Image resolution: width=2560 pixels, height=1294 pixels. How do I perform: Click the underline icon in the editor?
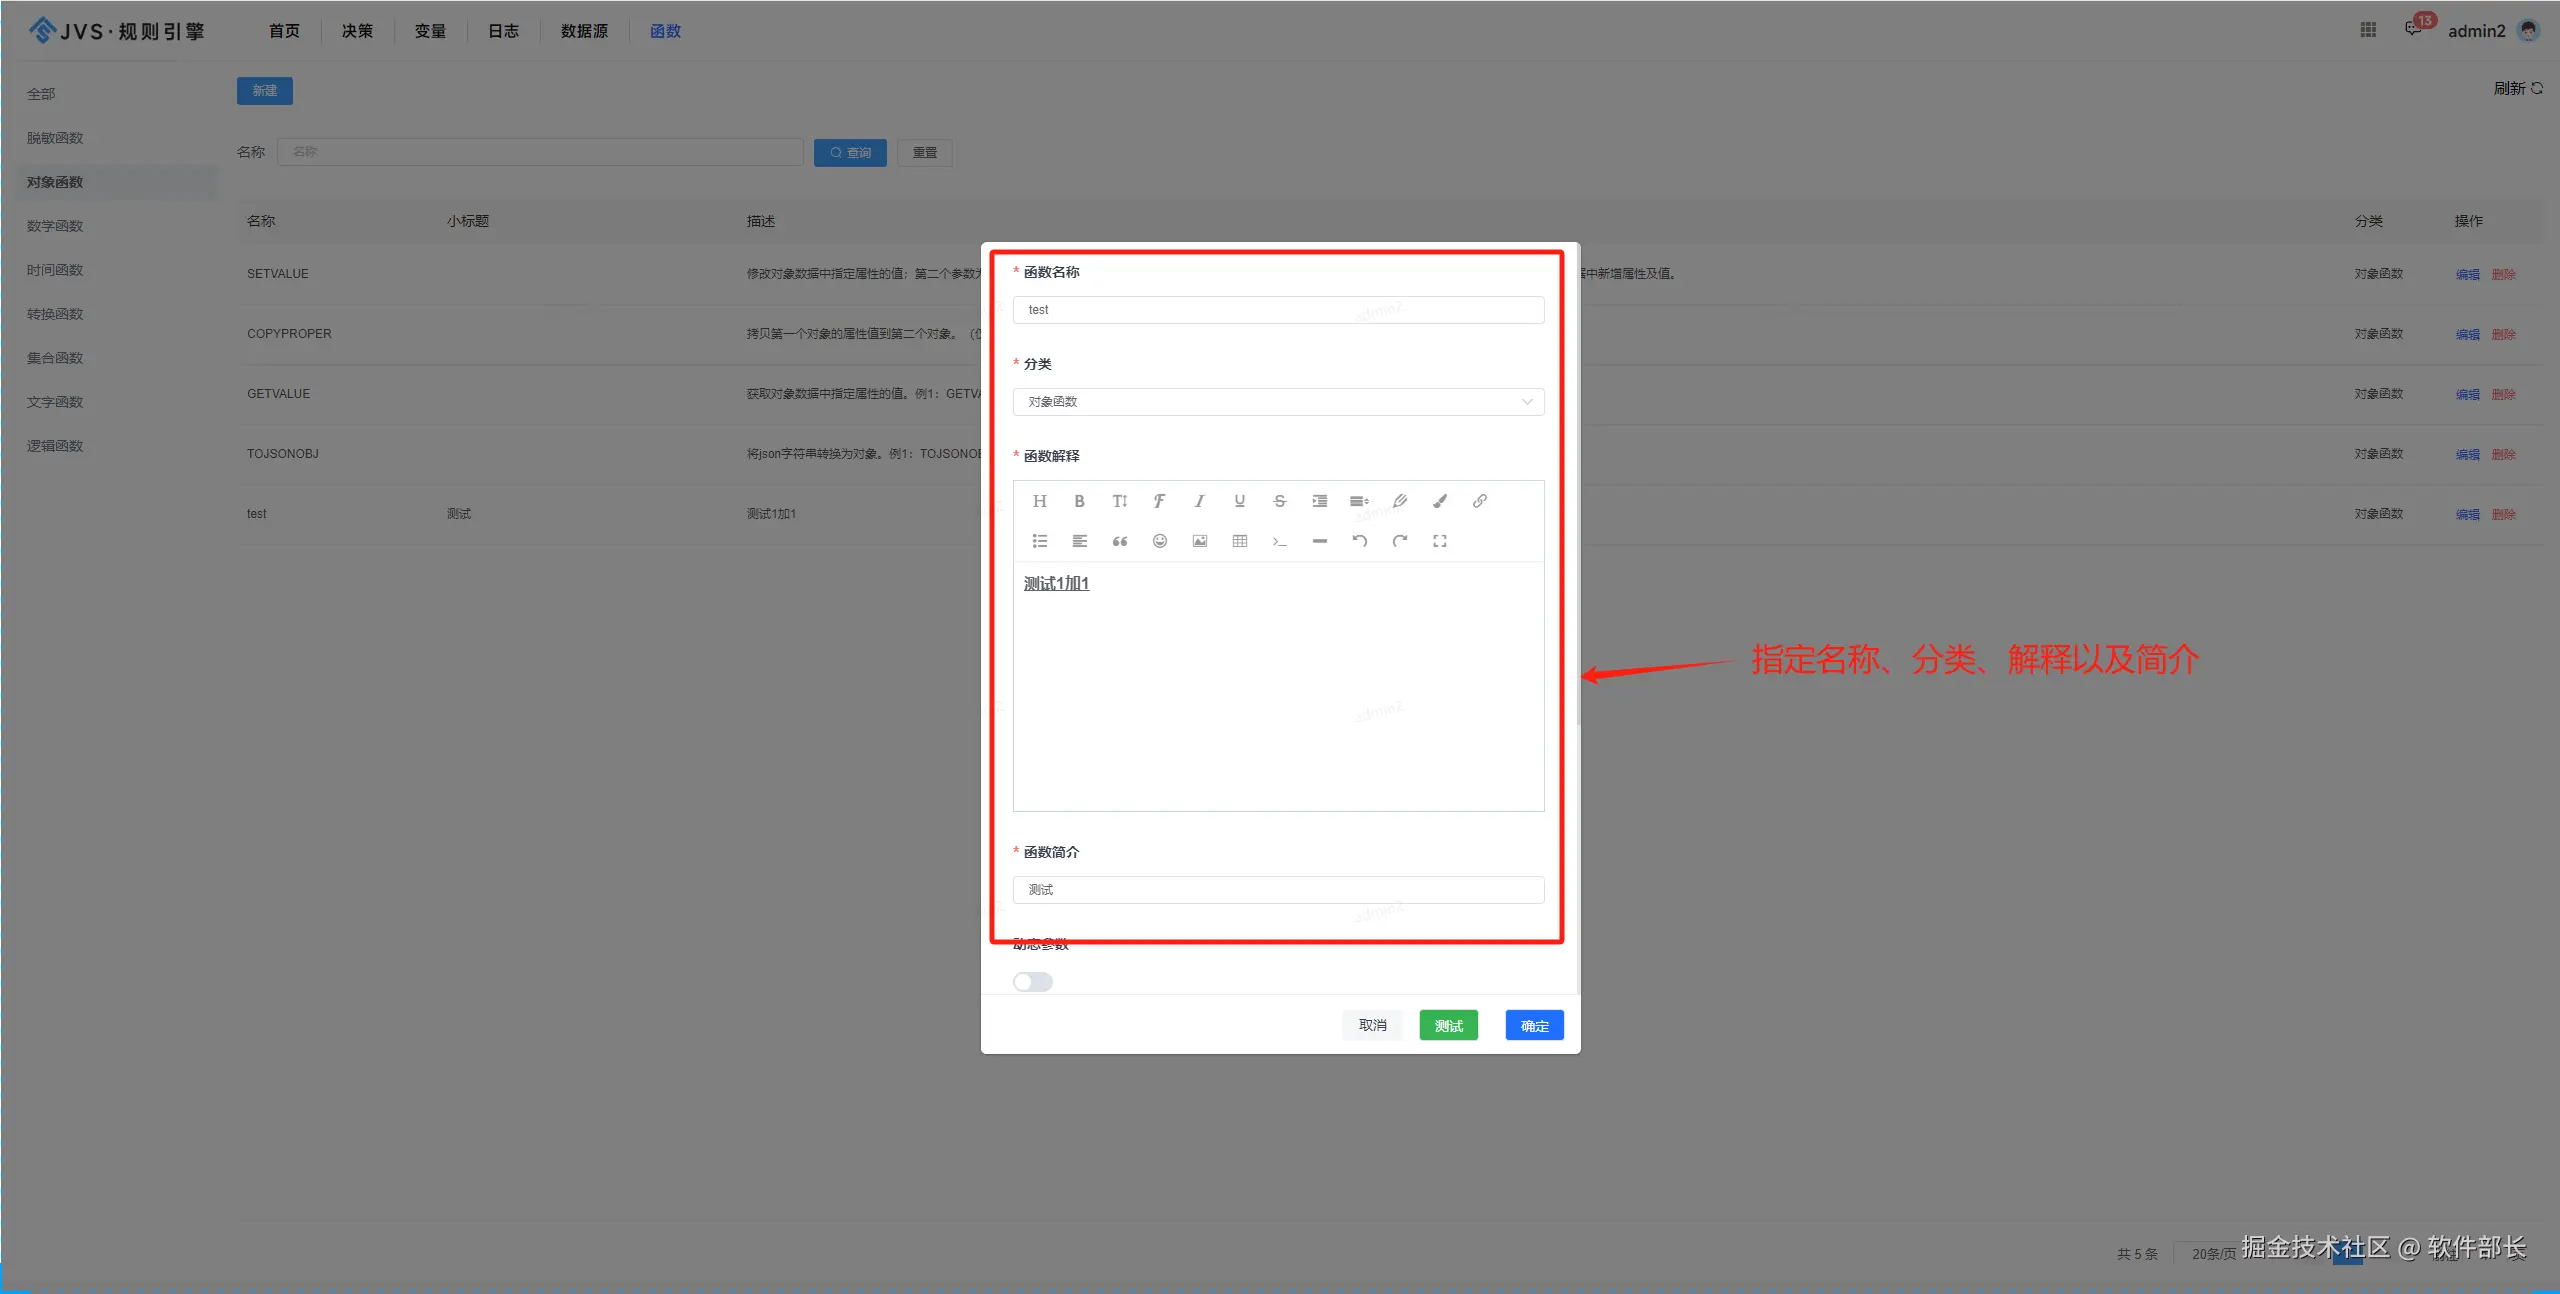pos(1239,501)
